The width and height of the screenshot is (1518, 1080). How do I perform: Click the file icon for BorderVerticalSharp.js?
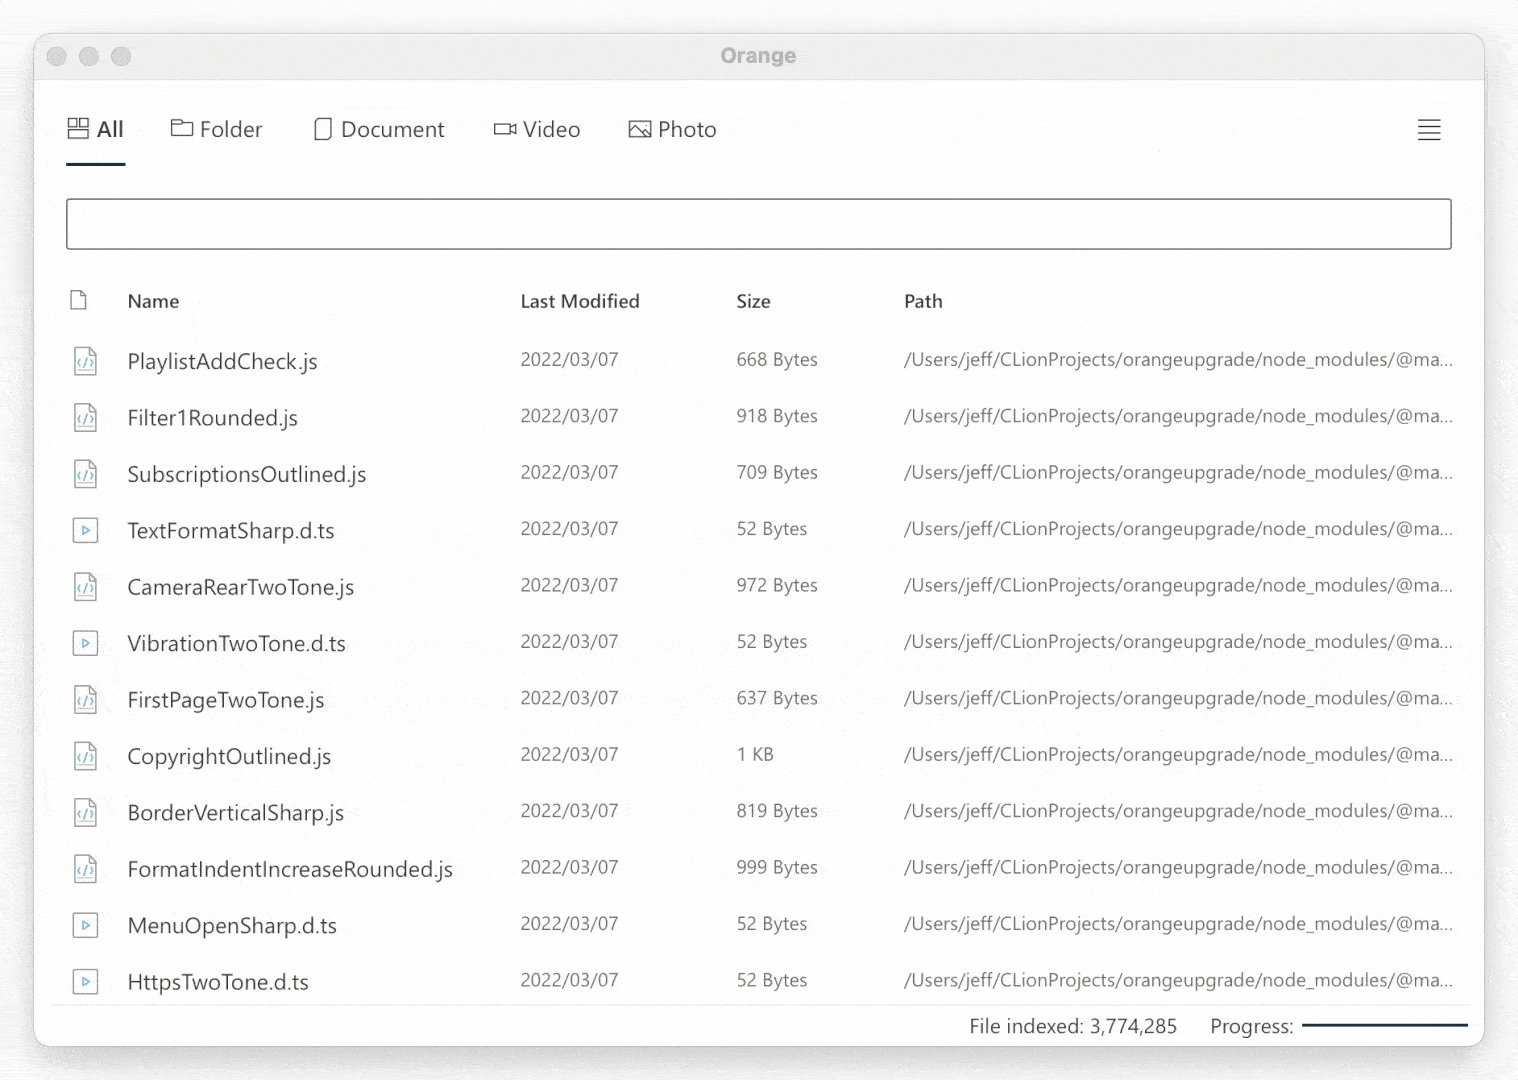(86, 813)
